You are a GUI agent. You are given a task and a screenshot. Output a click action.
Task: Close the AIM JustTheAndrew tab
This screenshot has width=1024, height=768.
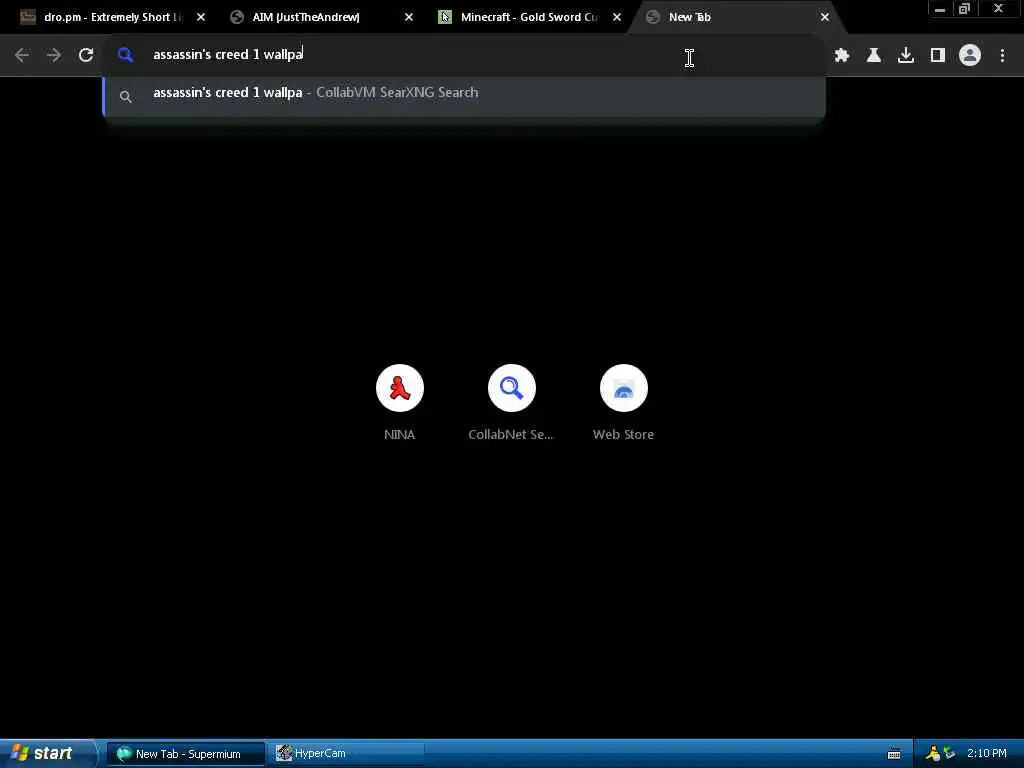point(409,17)
